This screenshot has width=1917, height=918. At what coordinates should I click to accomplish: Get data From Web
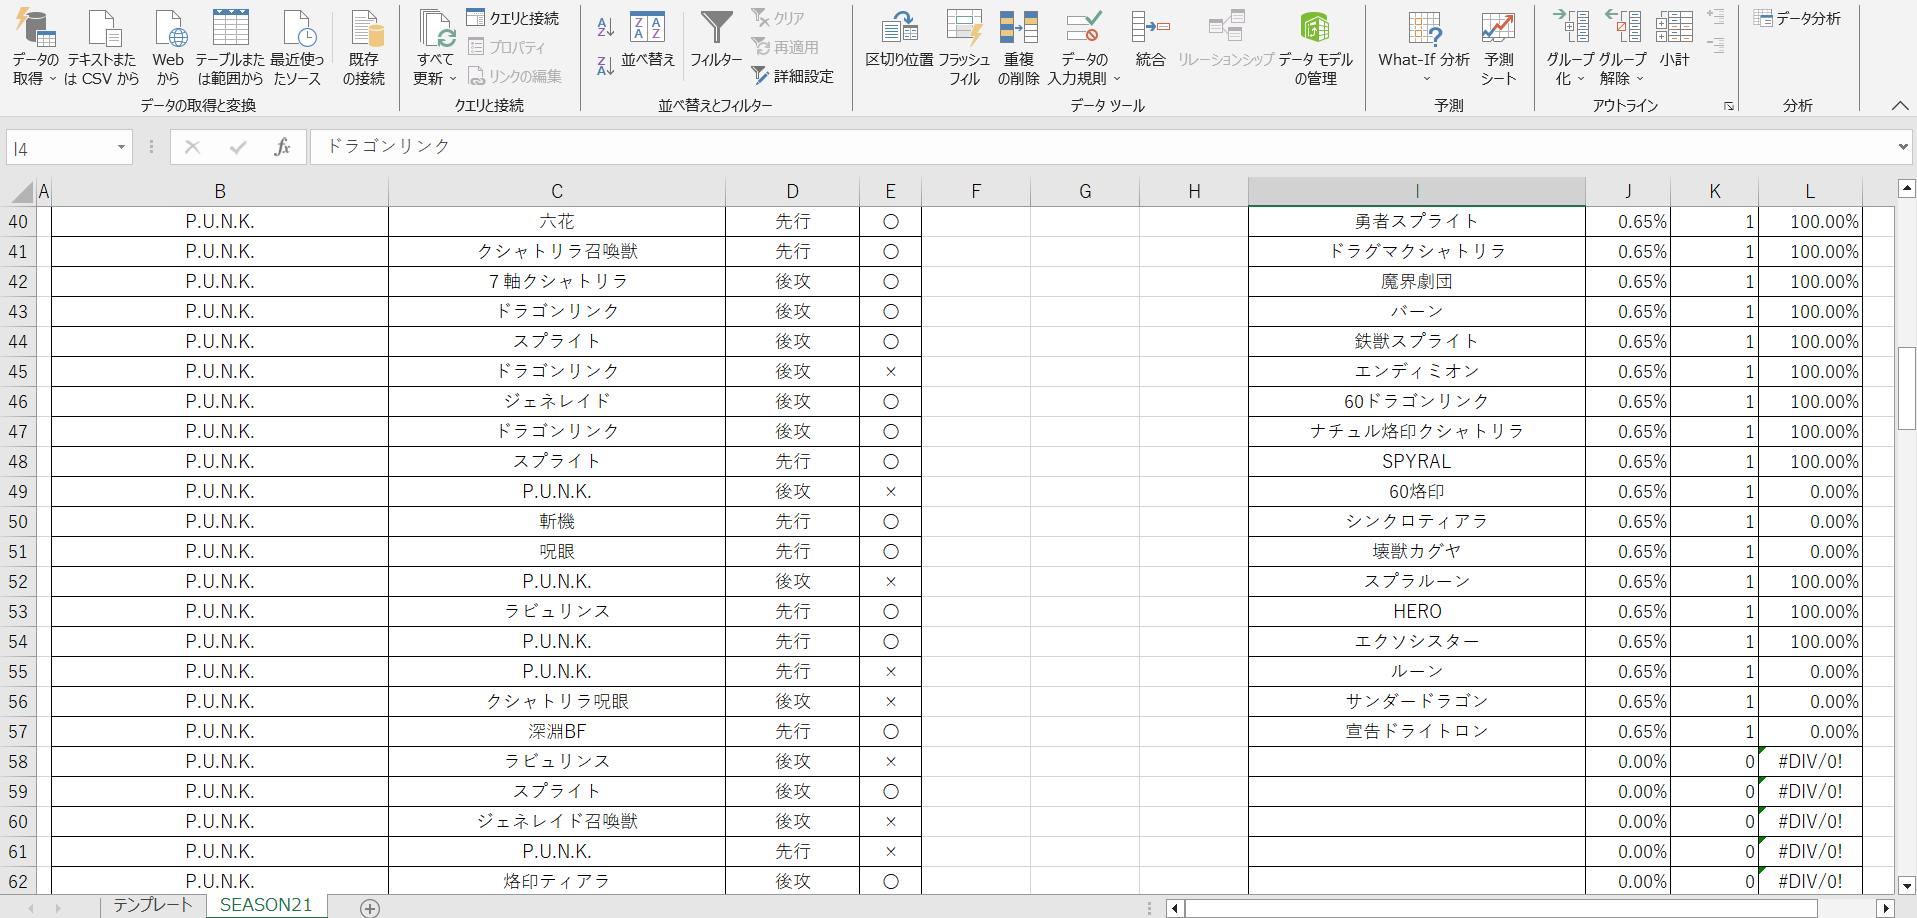click(x=169, y=40)
